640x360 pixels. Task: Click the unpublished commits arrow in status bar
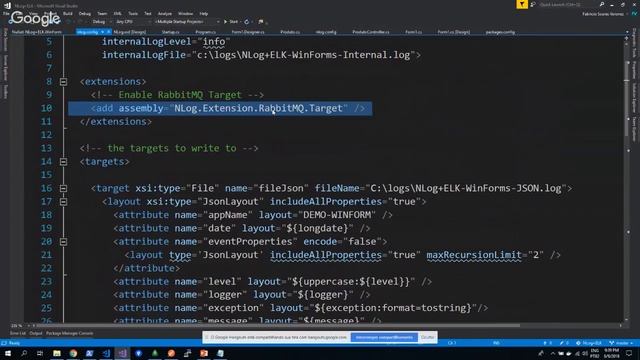pyautogui.click(x=548, y=343)
